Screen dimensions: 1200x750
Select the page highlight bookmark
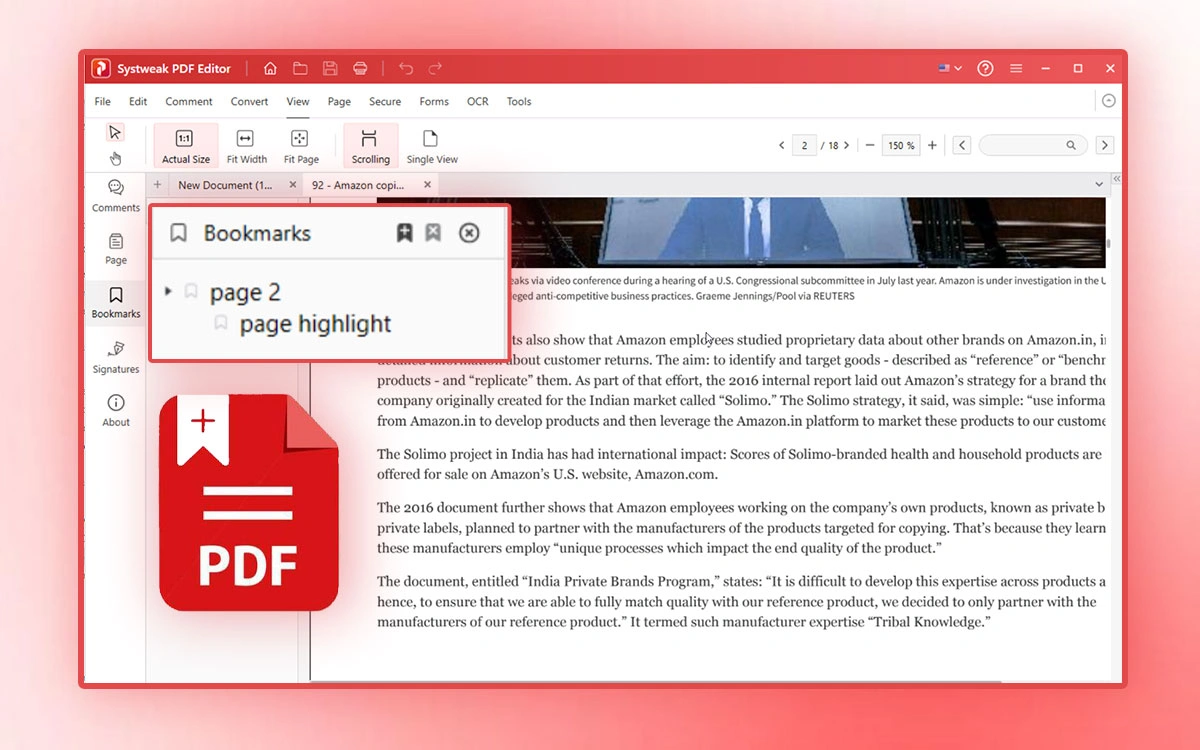pyautogui.click(x=315, y=324)
